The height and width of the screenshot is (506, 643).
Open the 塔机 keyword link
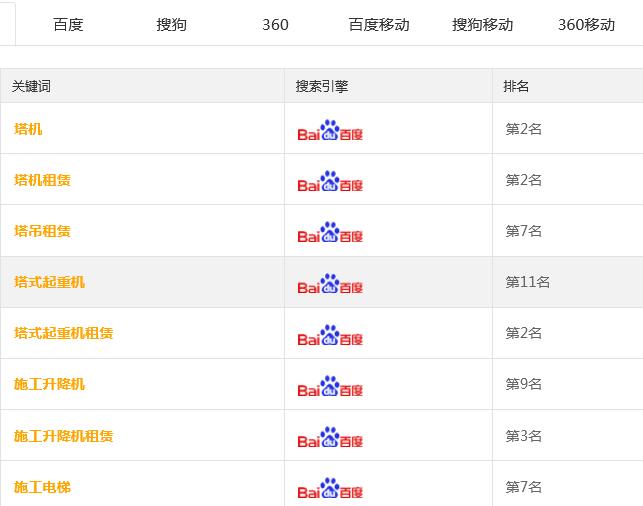pos(28,129)
